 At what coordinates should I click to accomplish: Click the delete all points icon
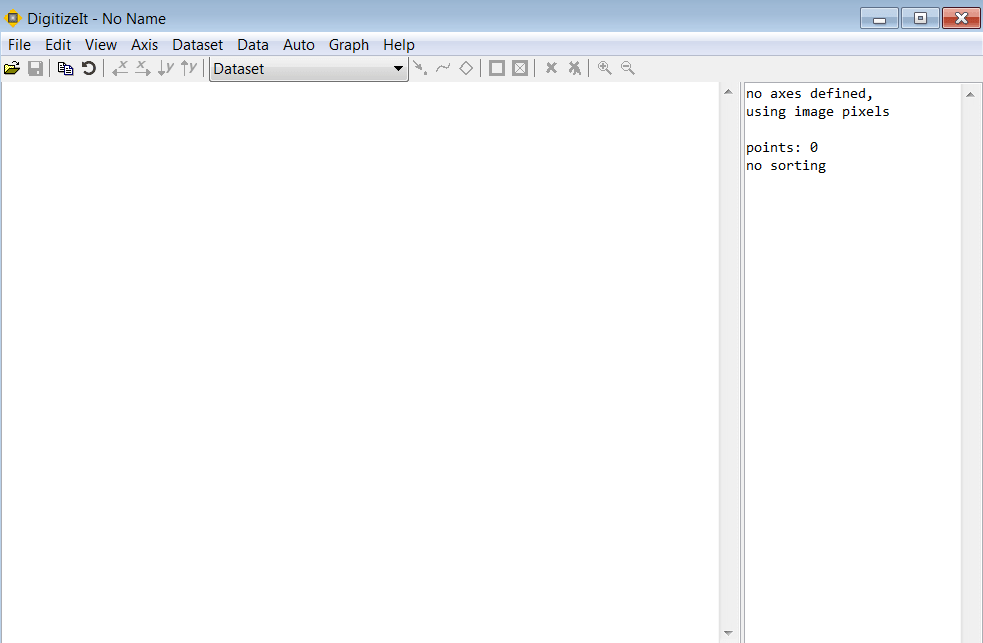coord(574,68)
